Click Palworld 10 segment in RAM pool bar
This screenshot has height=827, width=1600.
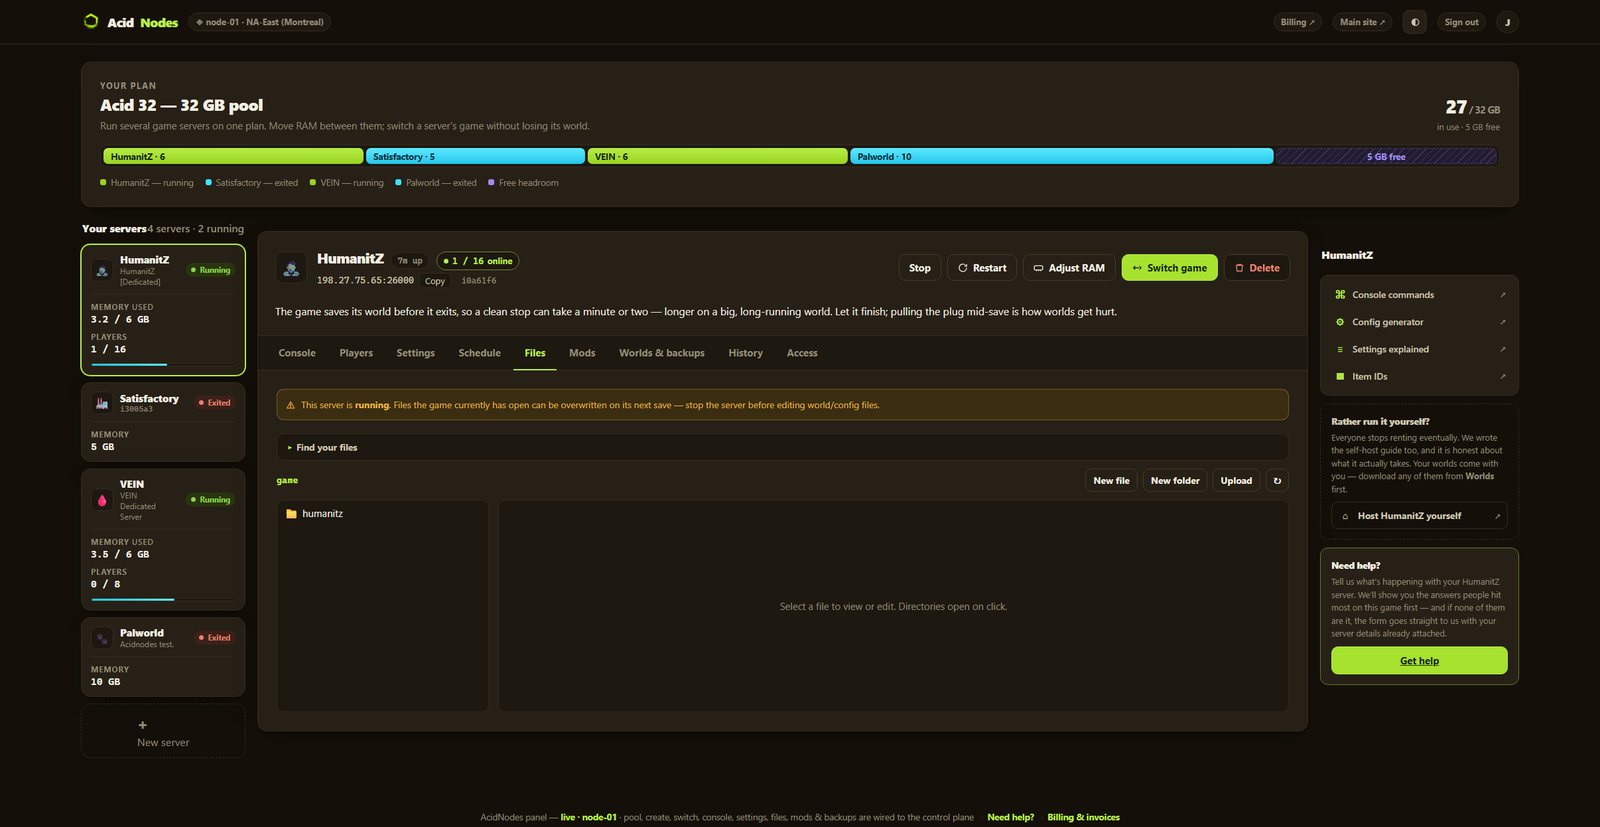coord(1062,157)
